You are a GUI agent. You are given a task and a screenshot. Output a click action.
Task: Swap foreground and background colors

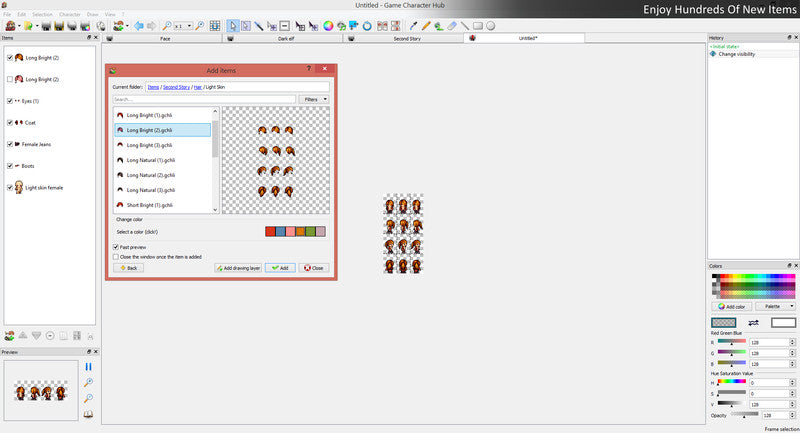click(x=753, y=323)
